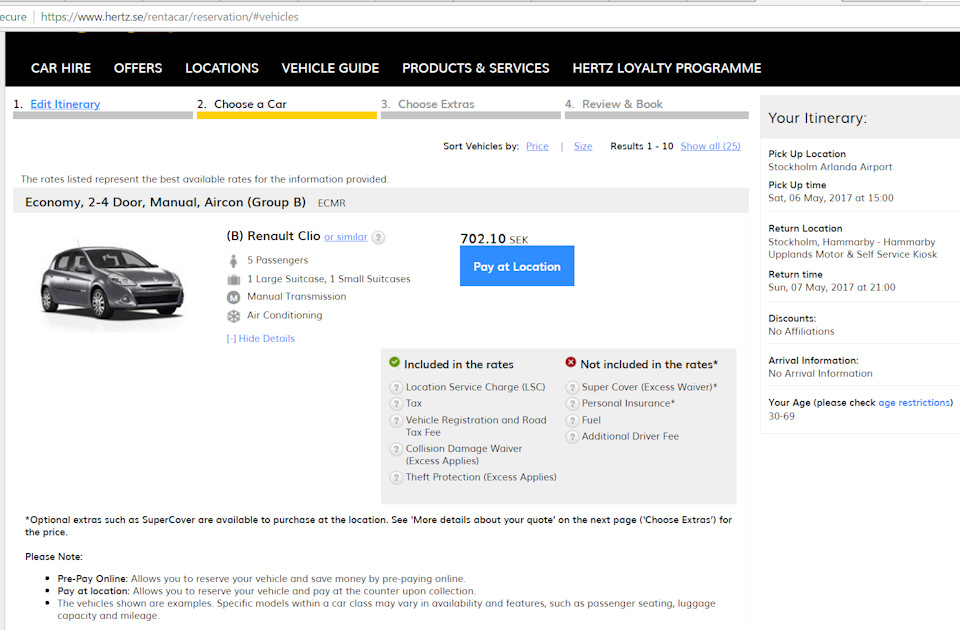The image size is (960, 630).
Task: Click help icon for Additional Driver Fee
Action: coord(572,437)
